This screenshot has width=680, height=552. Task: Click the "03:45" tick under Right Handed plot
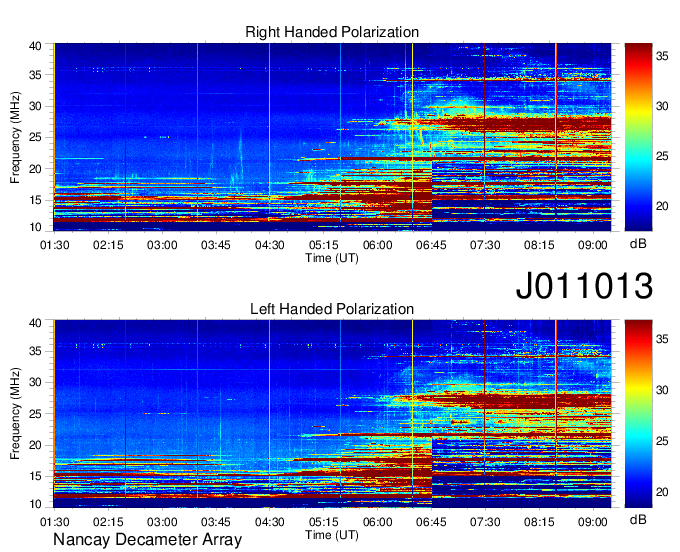pyautogui.click(x=216, y=245)
